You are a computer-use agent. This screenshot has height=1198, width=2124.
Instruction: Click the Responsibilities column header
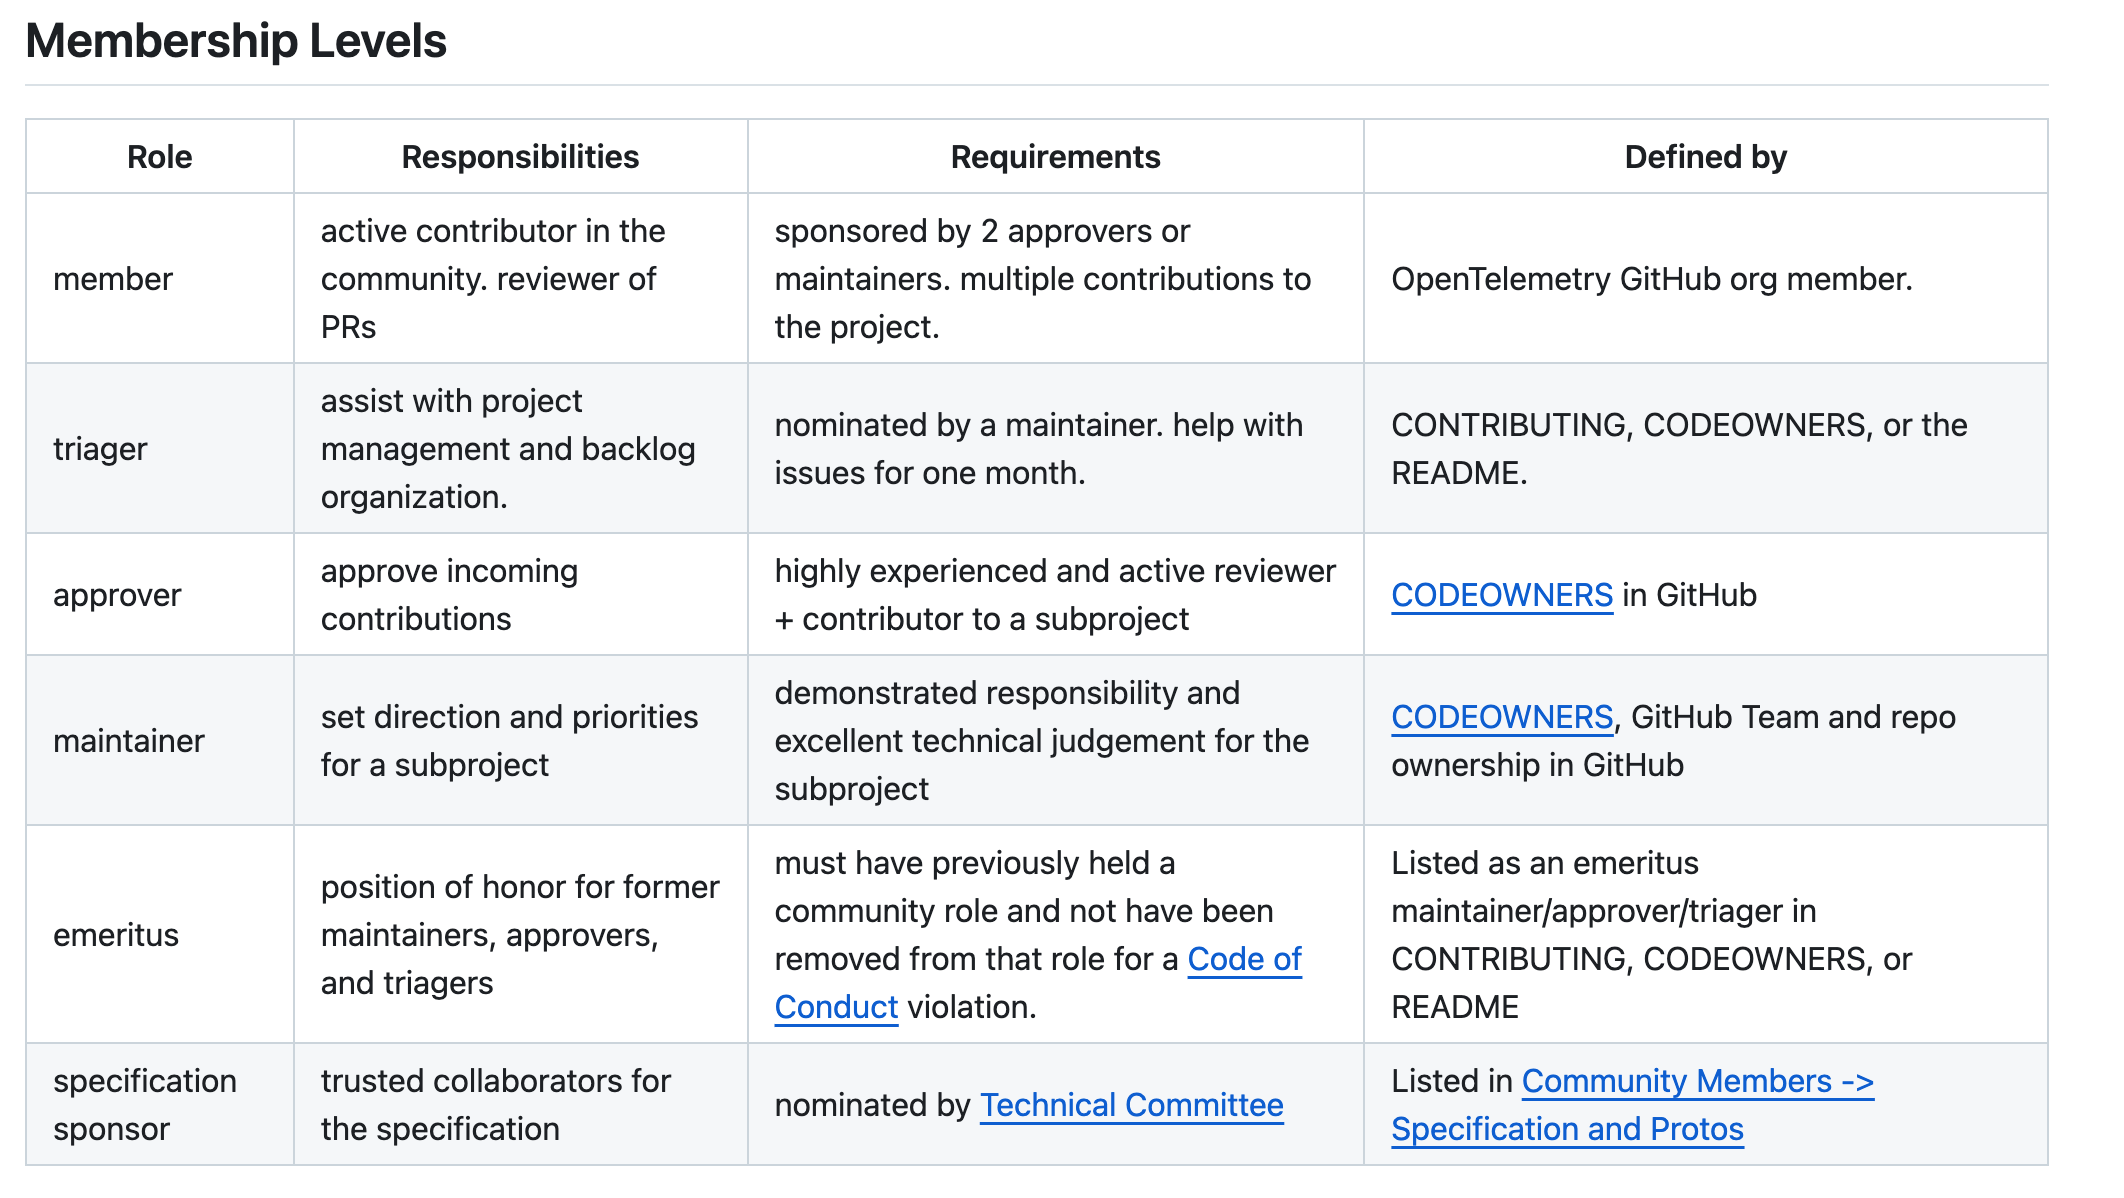pos(520,157)
